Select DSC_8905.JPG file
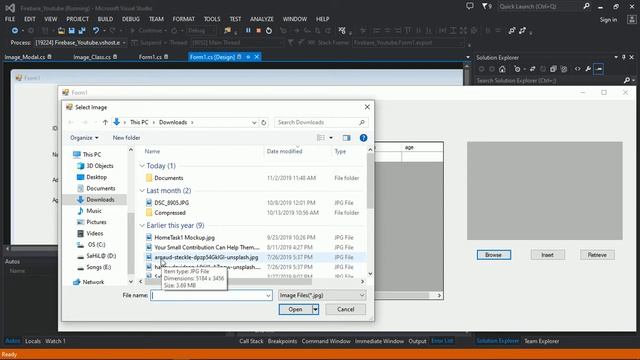 click(x=171, y=203)
